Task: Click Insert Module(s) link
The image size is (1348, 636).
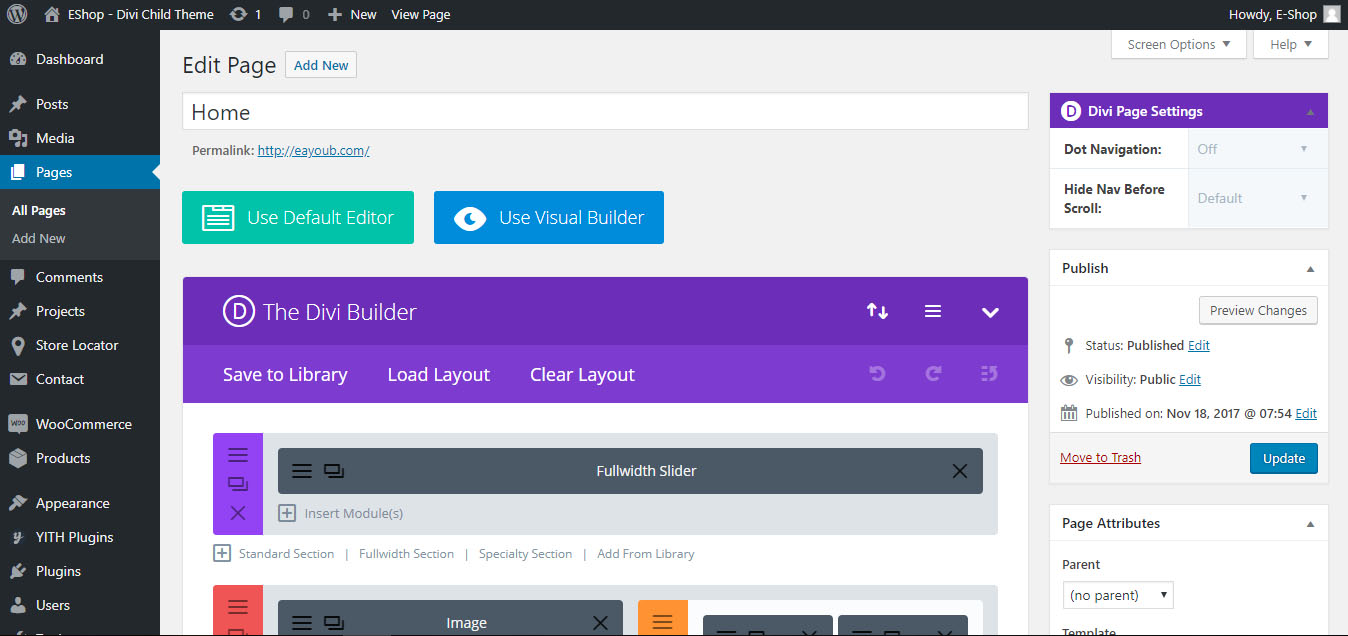Action: [341, 513]
